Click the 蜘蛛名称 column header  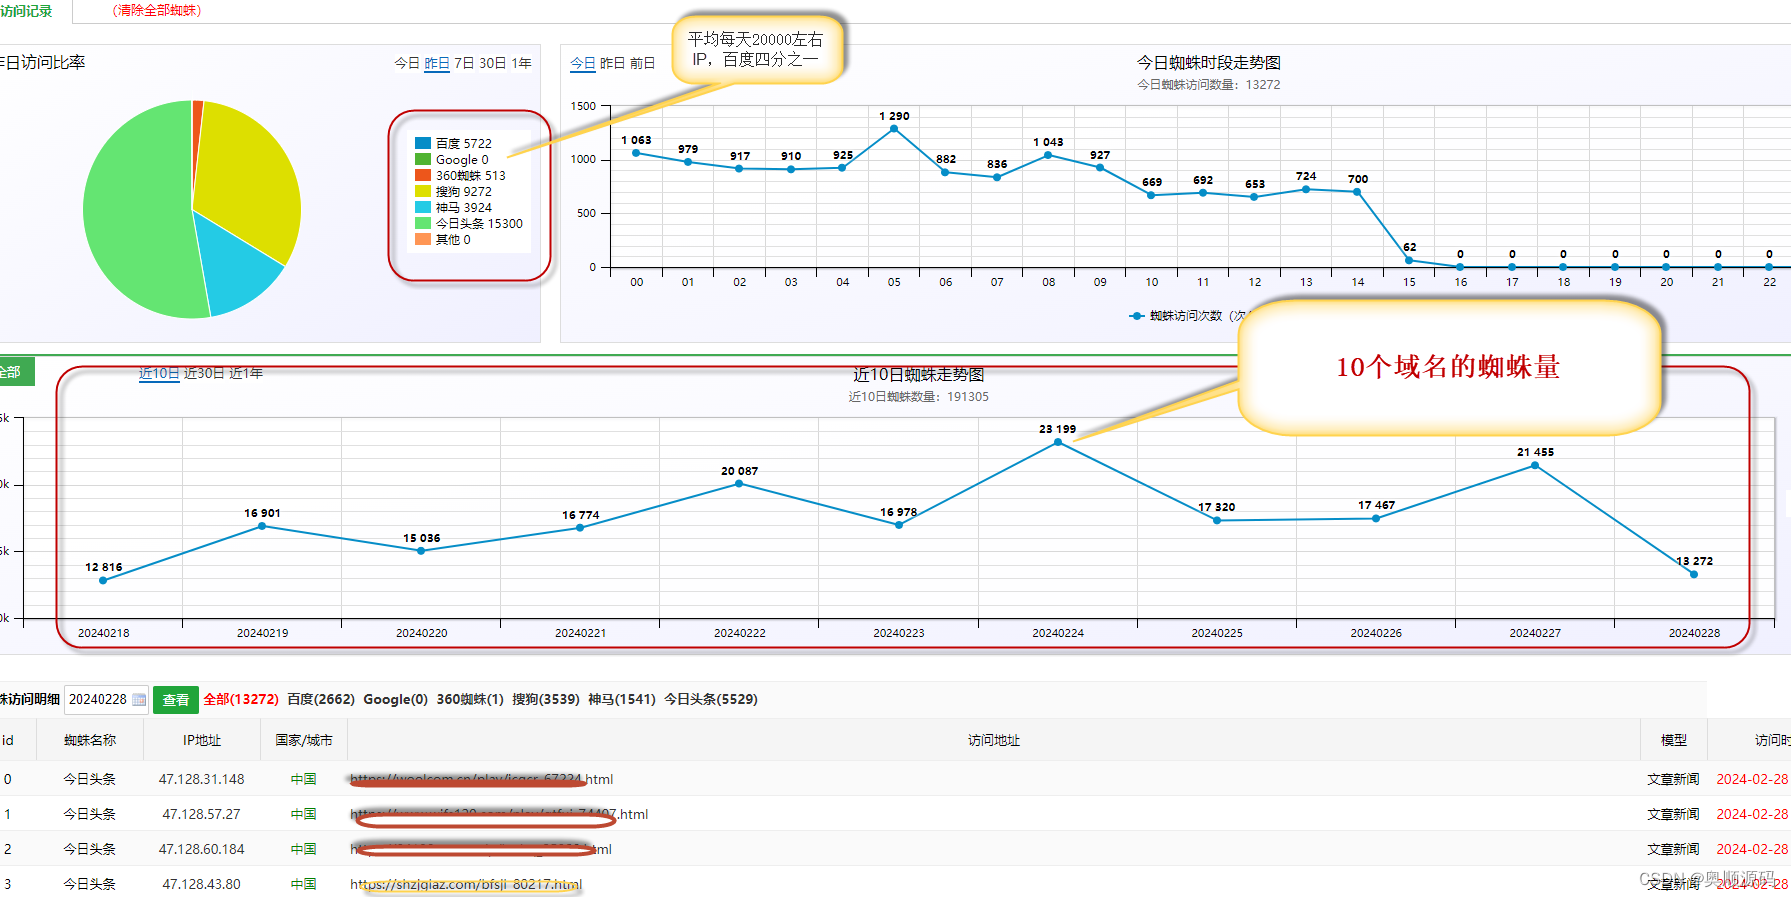pyautogui.click(x=90, y=741)
